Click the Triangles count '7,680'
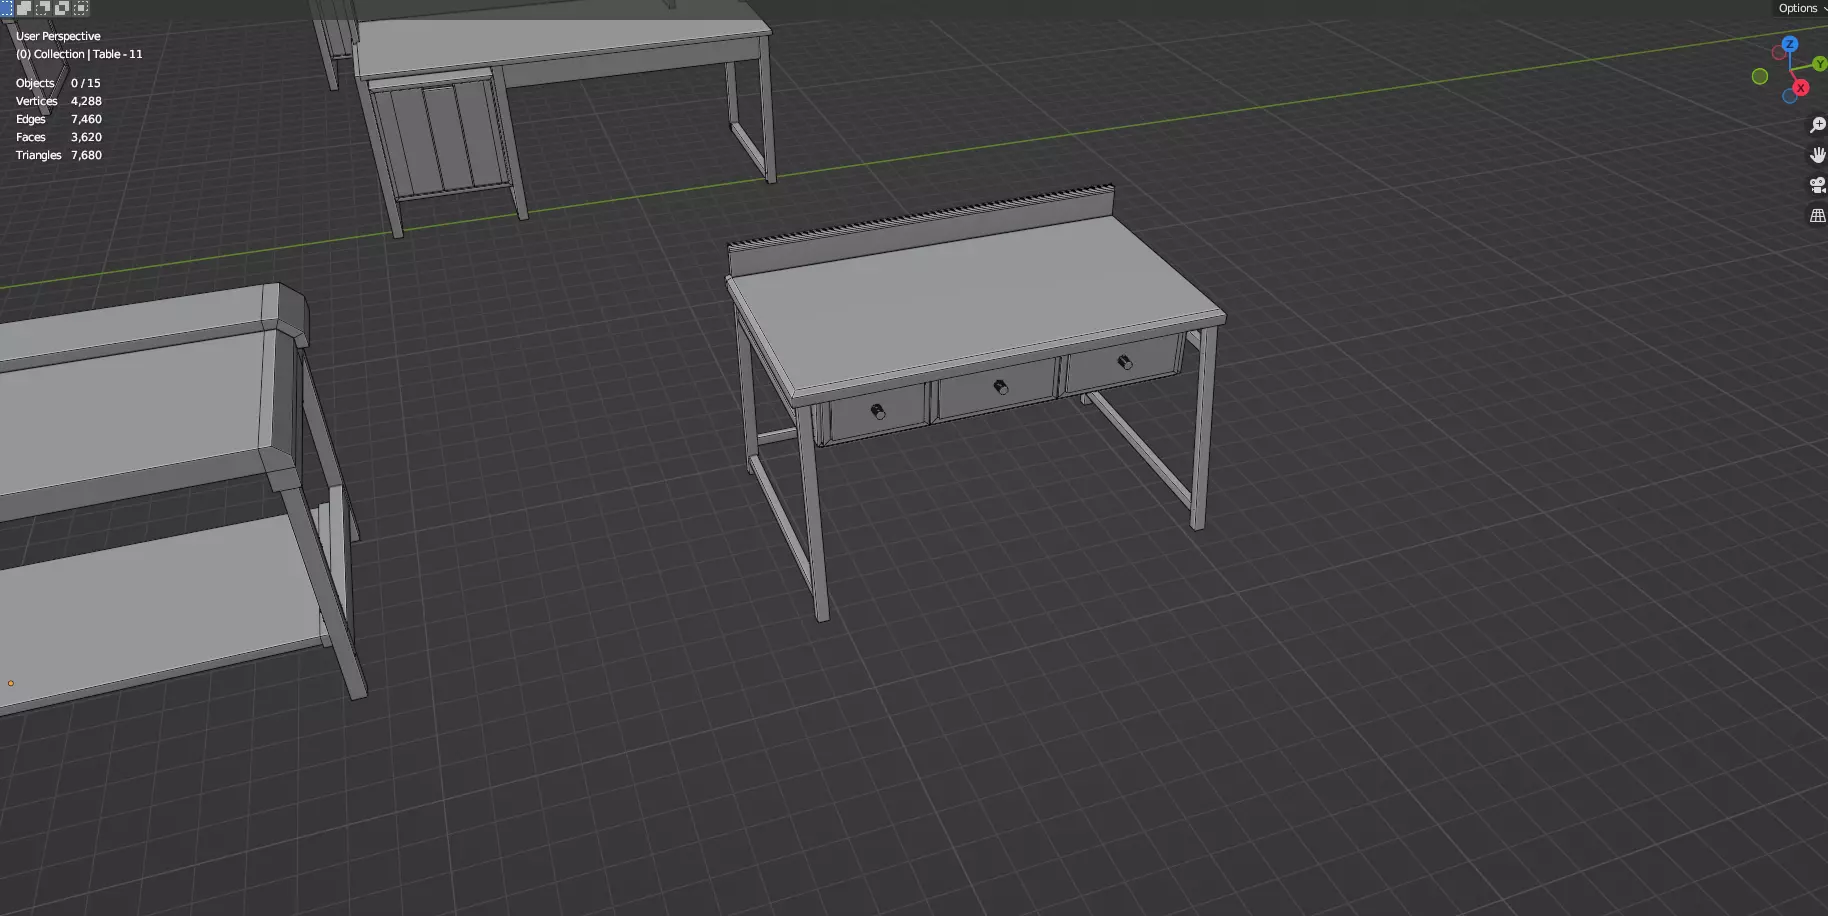The image size is (1828, 916). (x=86, y=155)
